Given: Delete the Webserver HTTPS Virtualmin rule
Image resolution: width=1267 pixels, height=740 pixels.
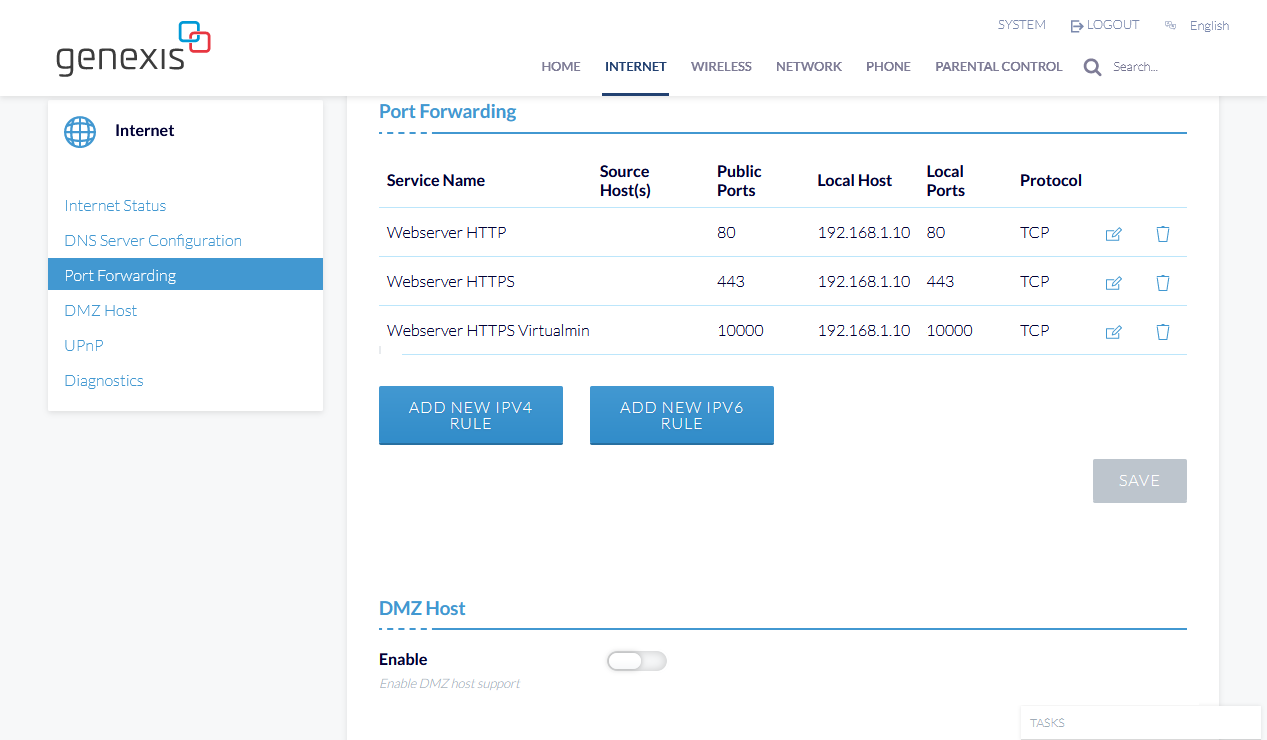Looking at the screenshot, I should (x=1162, y=332).
